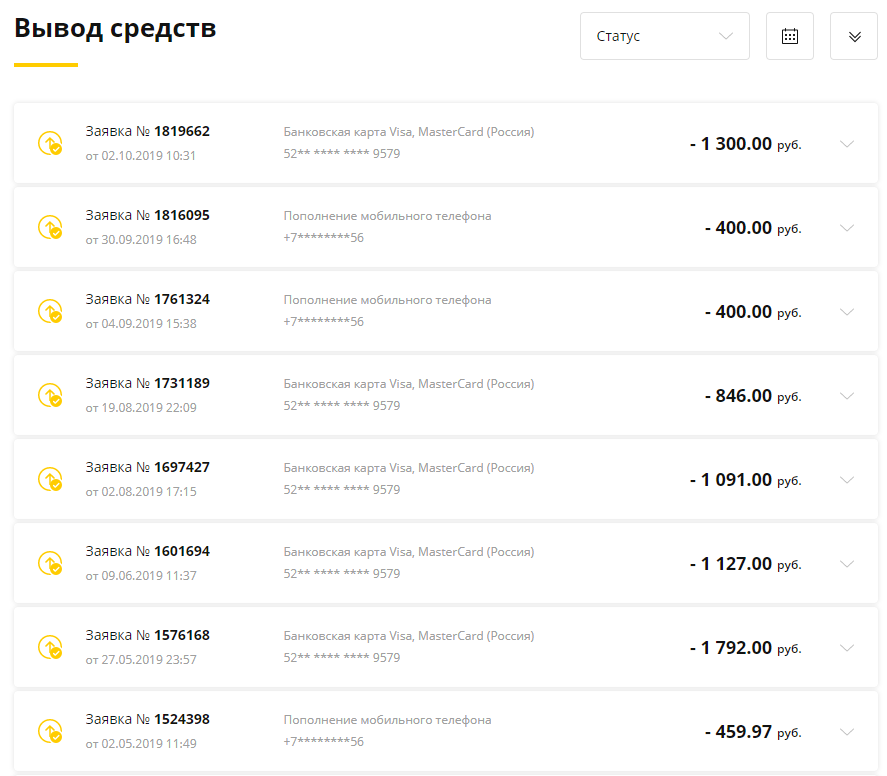
Task: Click the double-chevron expand all button
Action: (x=854, y=36)
